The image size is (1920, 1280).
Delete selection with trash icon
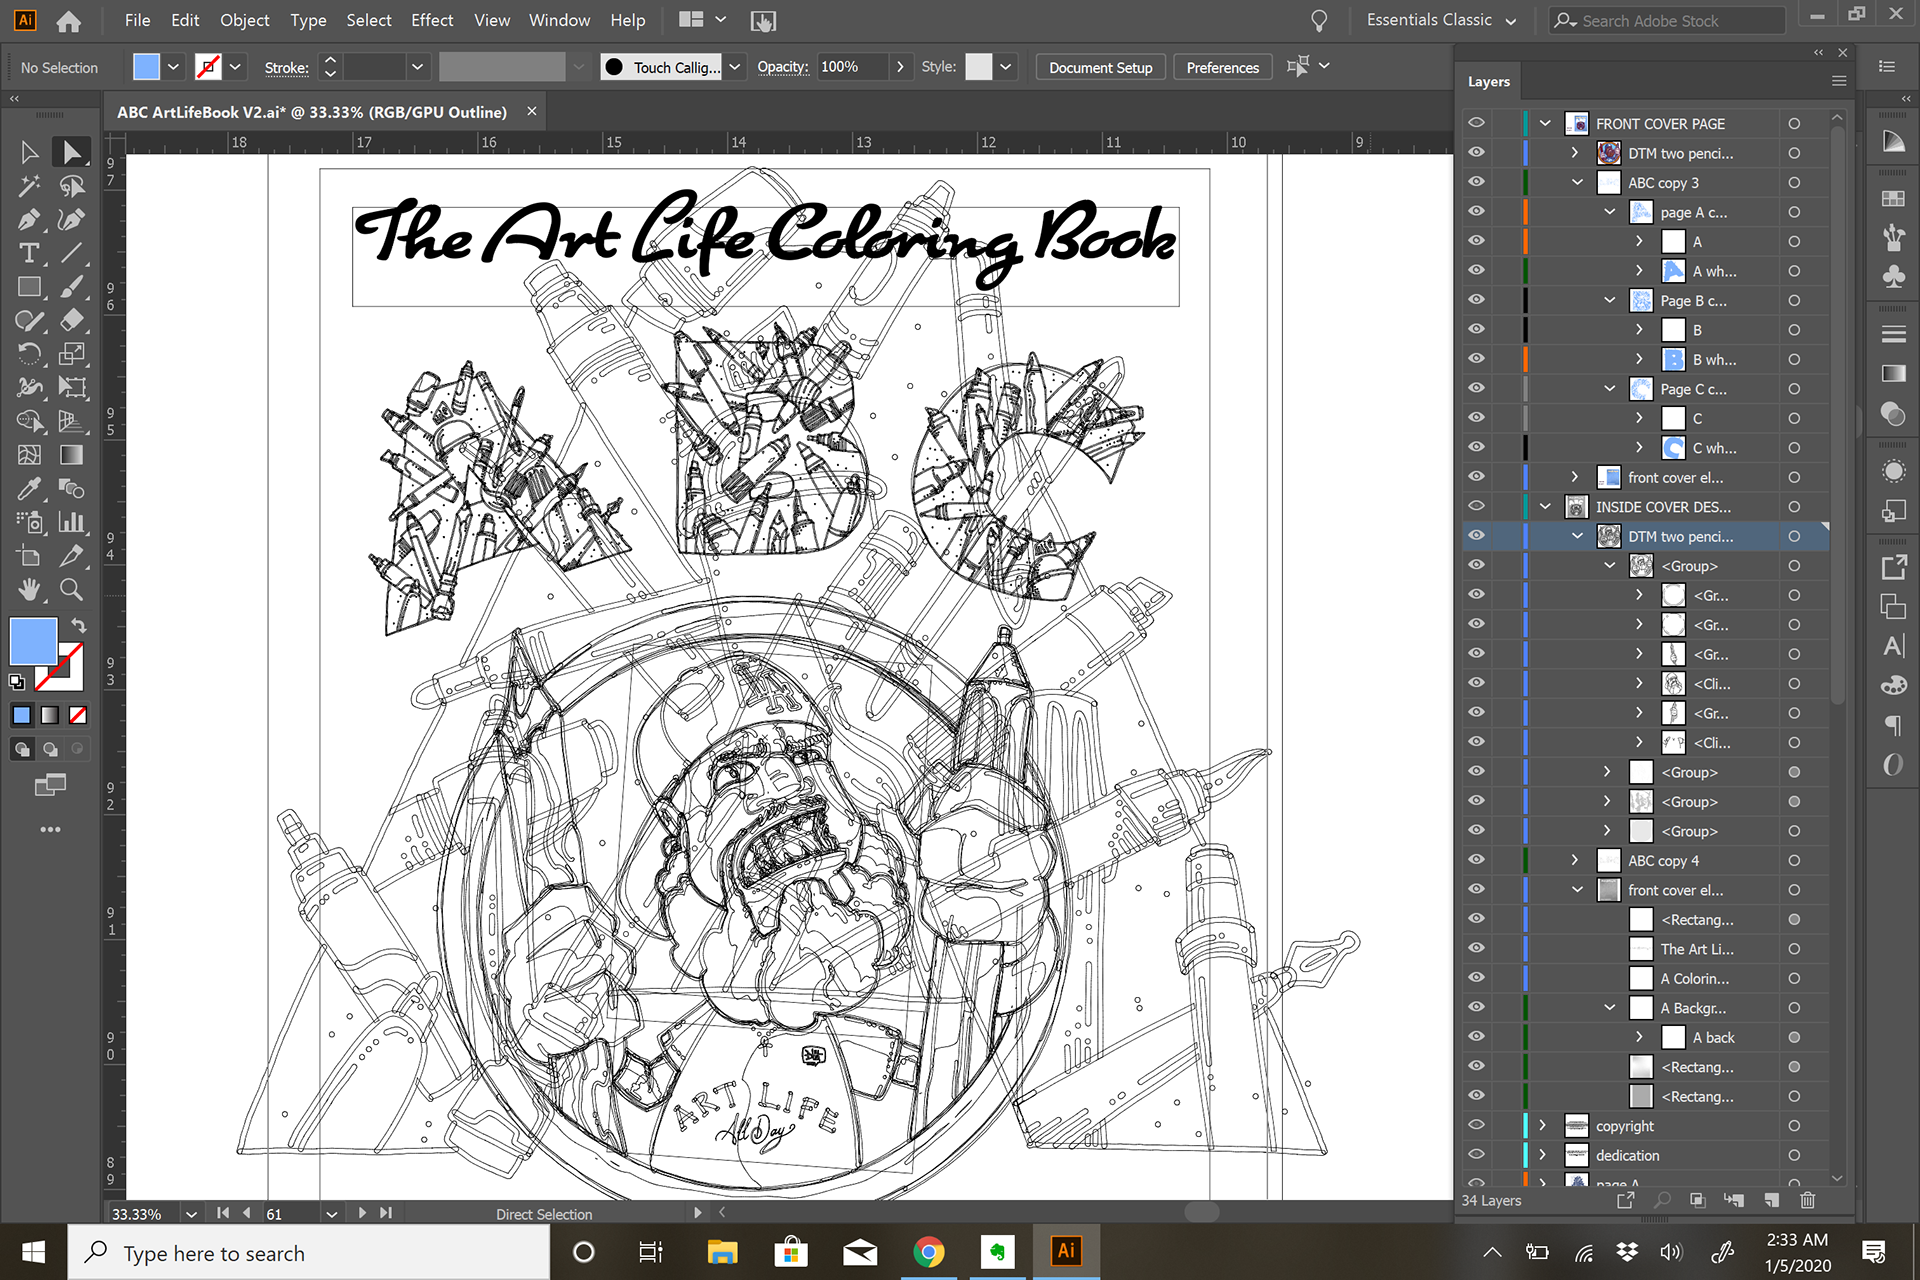[1808, 1200]
